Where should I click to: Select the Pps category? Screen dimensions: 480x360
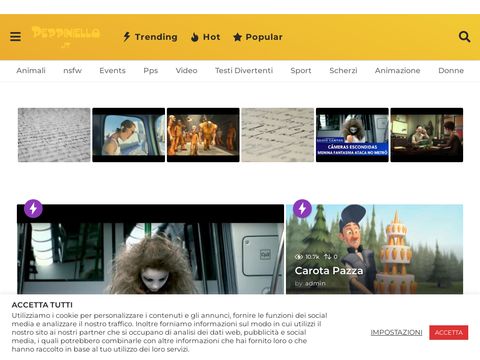[x=151, y=71]
